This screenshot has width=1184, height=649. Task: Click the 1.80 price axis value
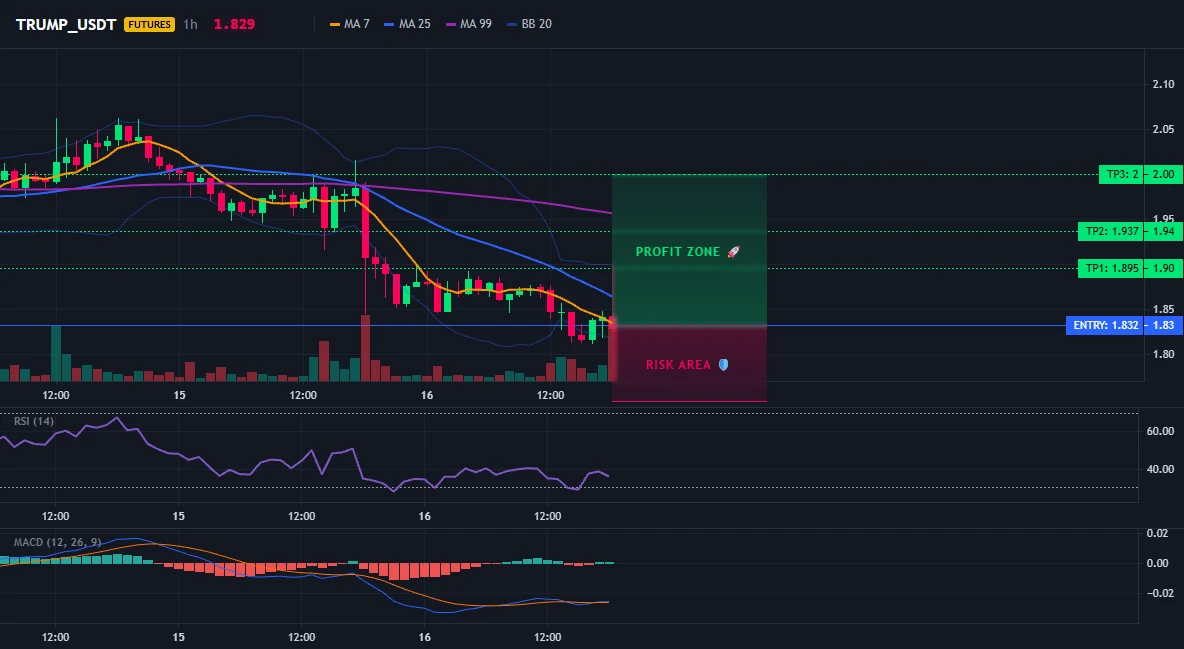pos(1163,354)
